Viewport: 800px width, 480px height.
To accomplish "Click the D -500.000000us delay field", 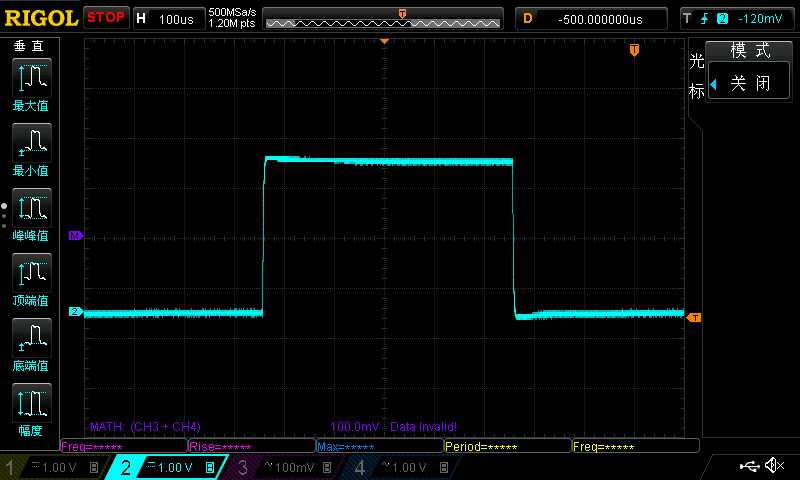I will point(590,18).
